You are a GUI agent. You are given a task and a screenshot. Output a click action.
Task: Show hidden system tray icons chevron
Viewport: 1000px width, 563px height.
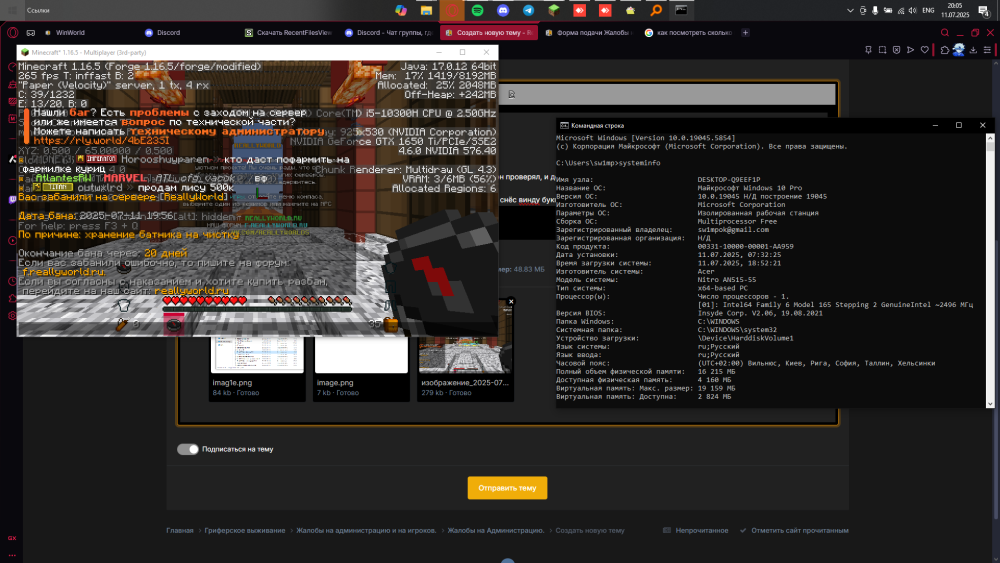pyautogui.click(x=850, y=10)
